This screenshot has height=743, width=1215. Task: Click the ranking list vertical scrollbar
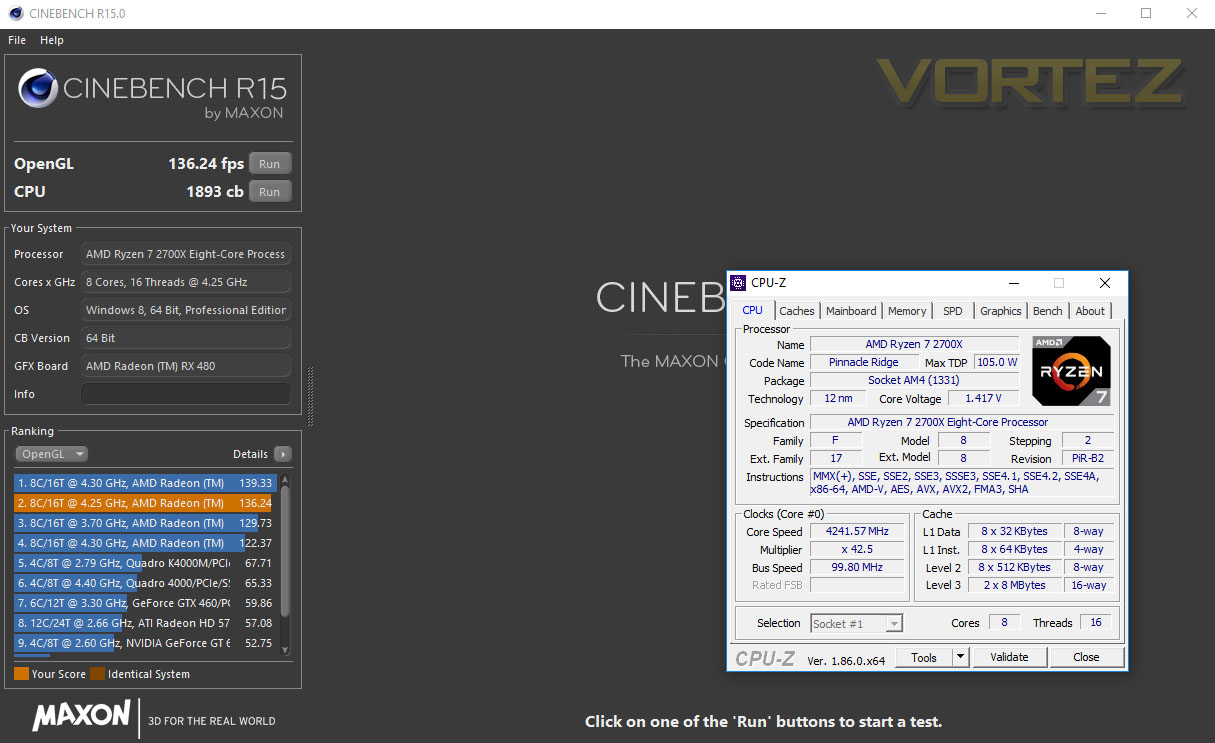pyautogui.click(x=286, y=563)
